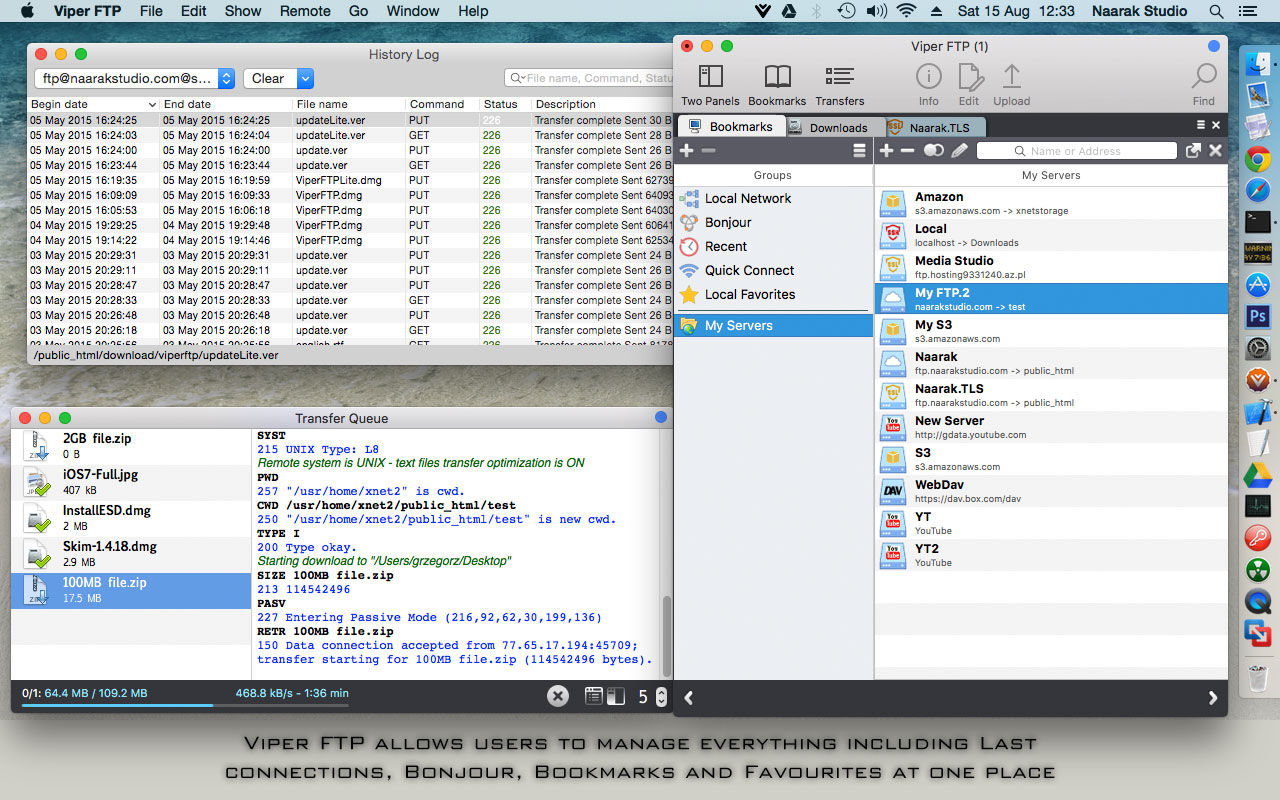1280x800 pixels.
Task: Select 100MB file.zip in Transfer Queue
Action: (x=131, y=590)
